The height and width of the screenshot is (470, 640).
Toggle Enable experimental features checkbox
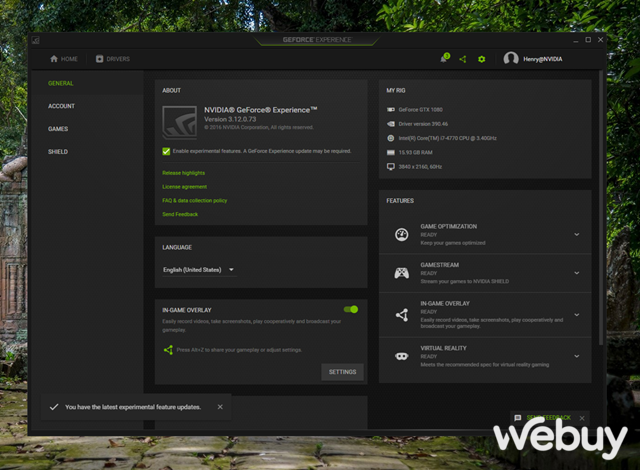[x=166, y=151]
